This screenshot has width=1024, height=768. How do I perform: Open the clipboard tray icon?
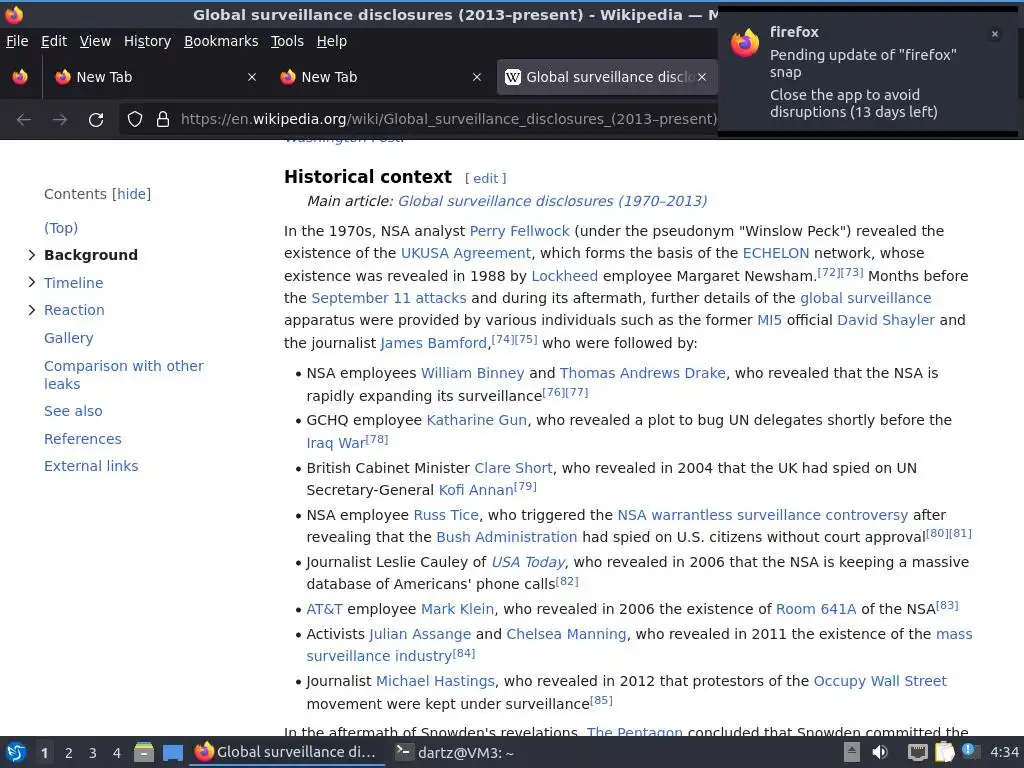point(944,752)
